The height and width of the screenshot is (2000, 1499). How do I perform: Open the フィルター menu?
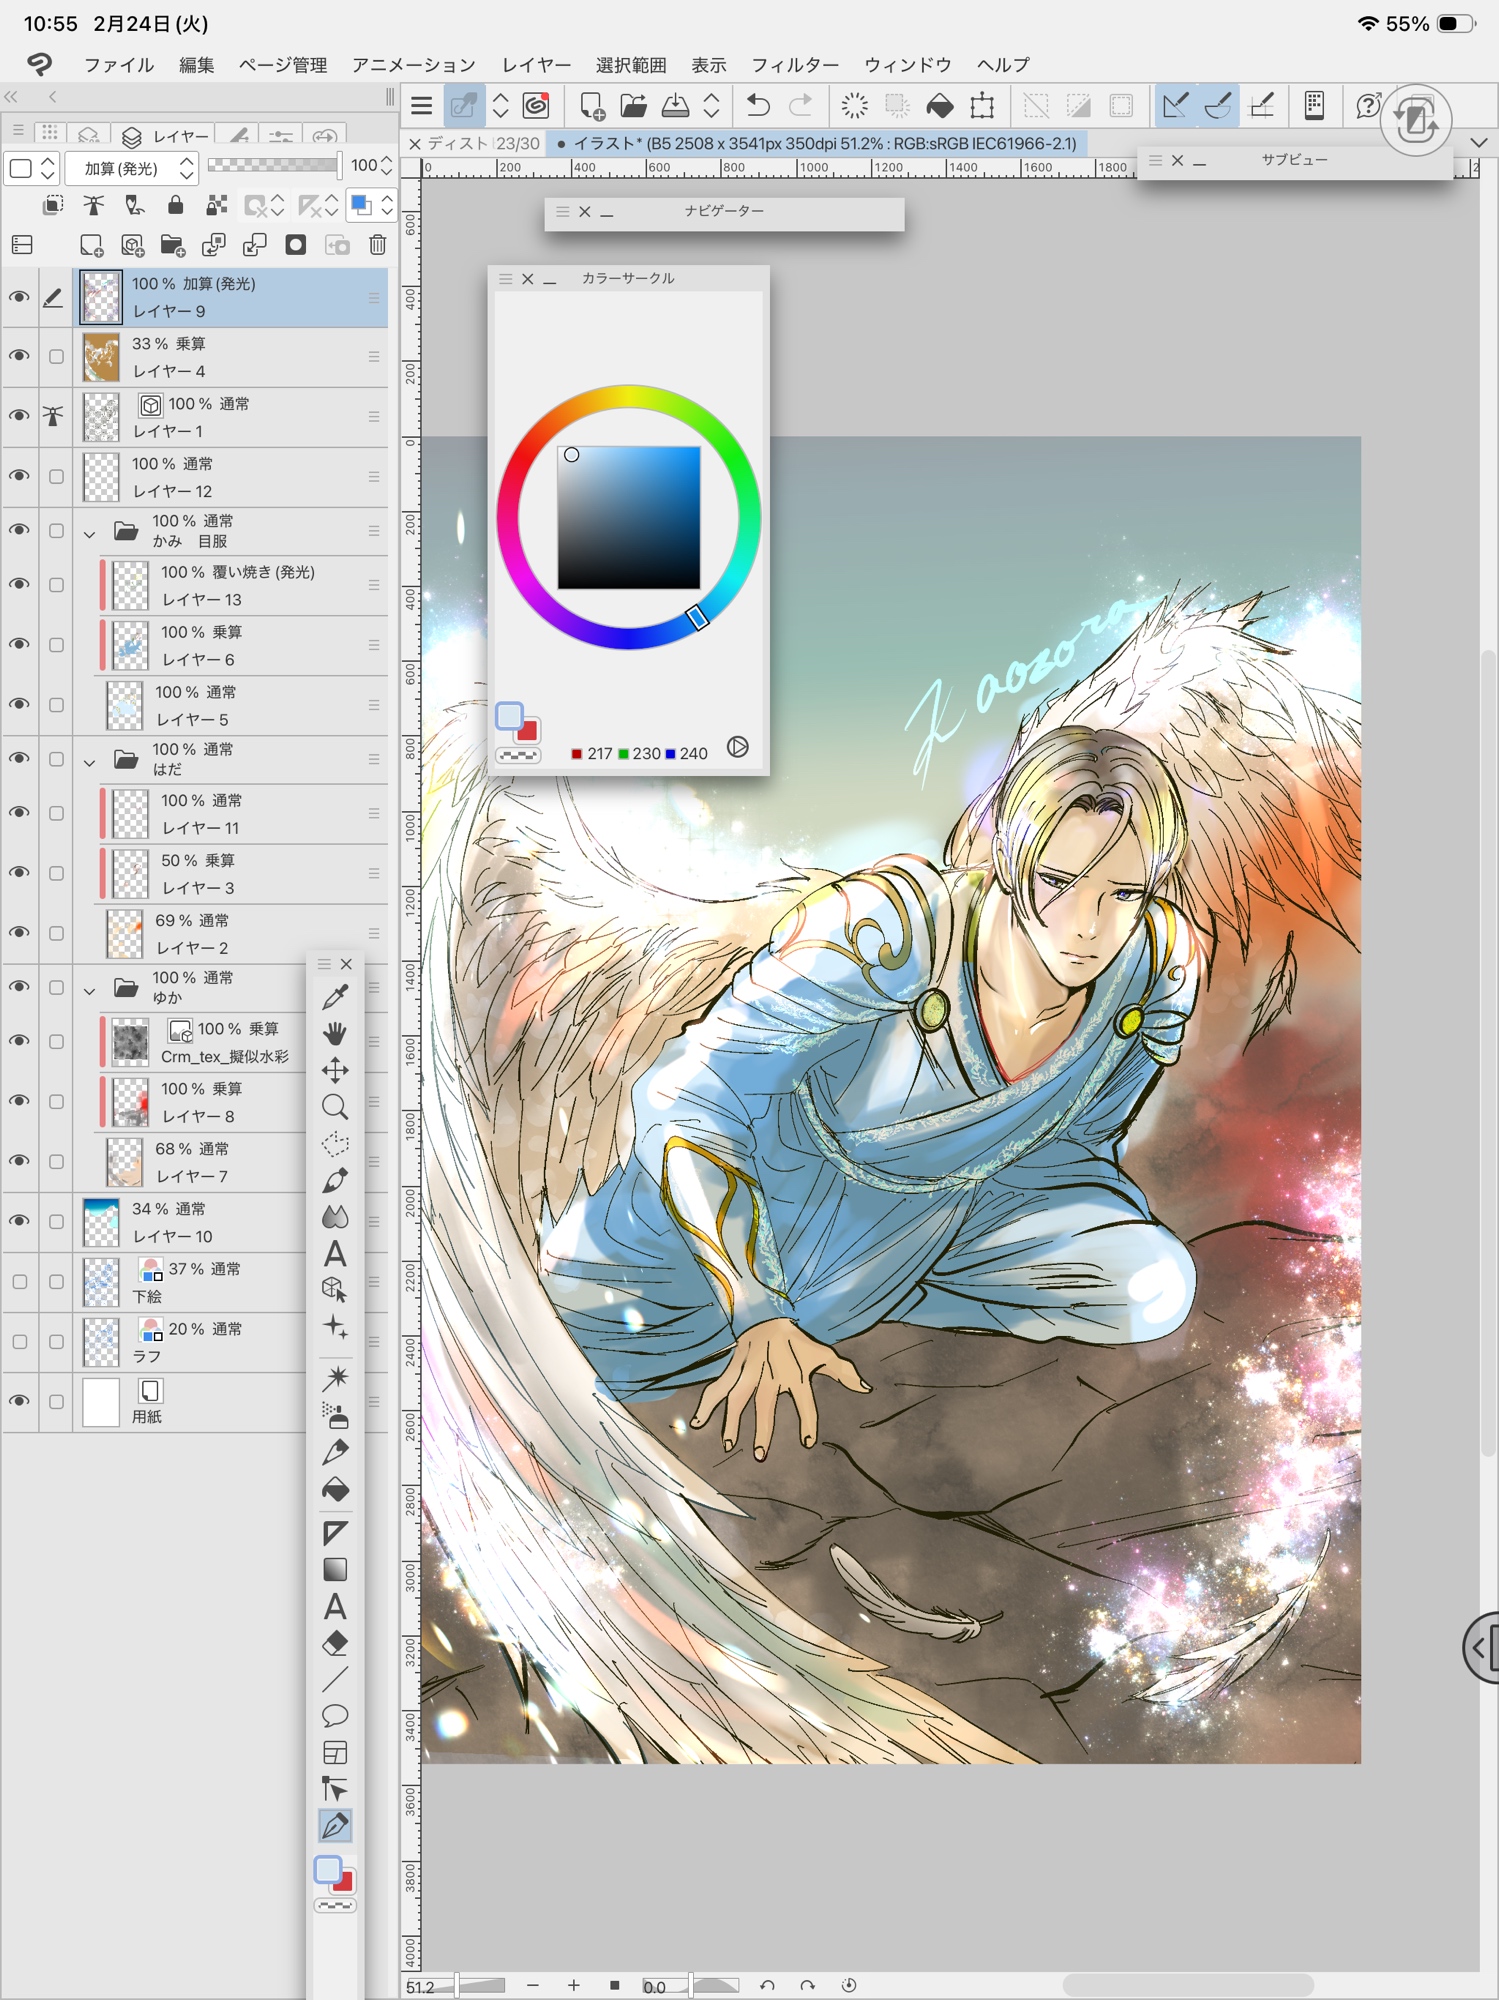click(x=794, y=65)
